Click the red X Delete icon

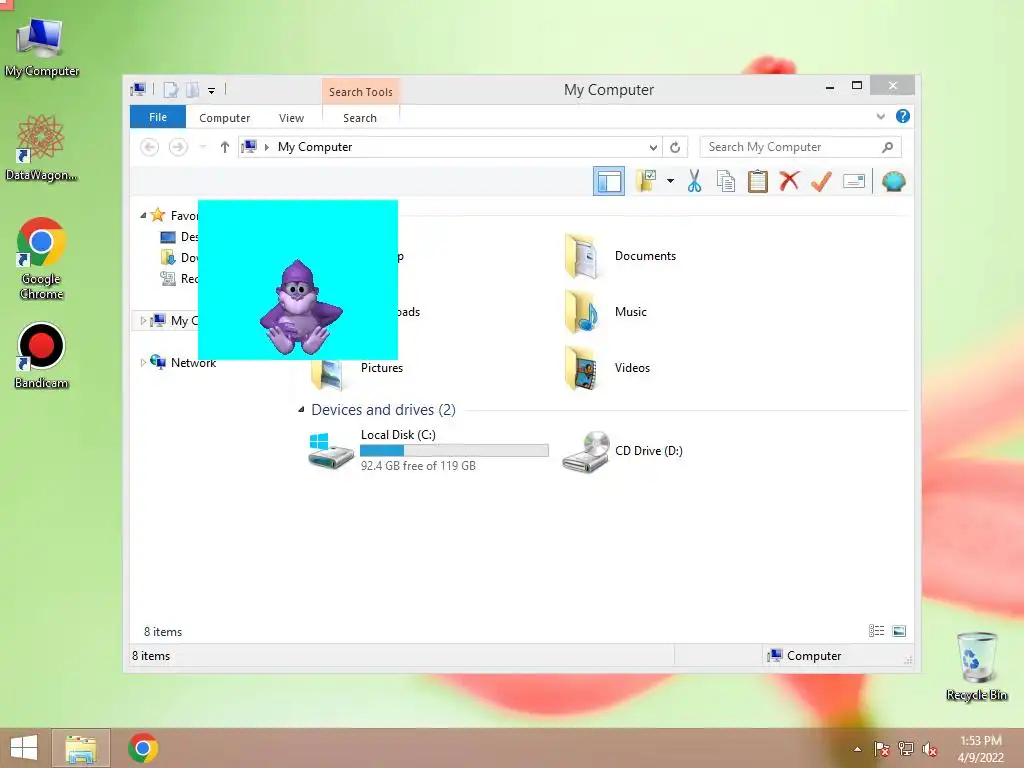789,181
